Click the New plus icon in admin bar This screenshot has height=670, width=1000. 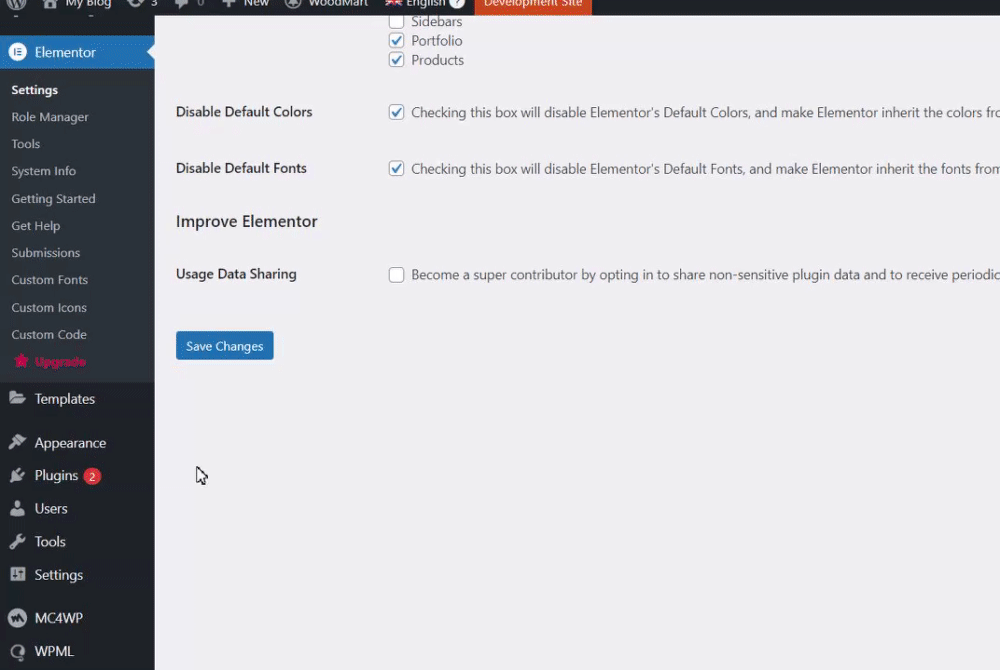[228, 4]
